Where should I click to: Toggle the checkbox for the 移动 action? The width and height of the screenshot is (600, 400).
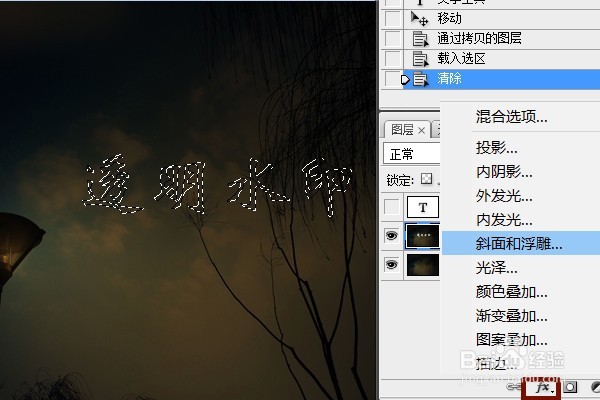pyautogui.click(x=392, y=18)
